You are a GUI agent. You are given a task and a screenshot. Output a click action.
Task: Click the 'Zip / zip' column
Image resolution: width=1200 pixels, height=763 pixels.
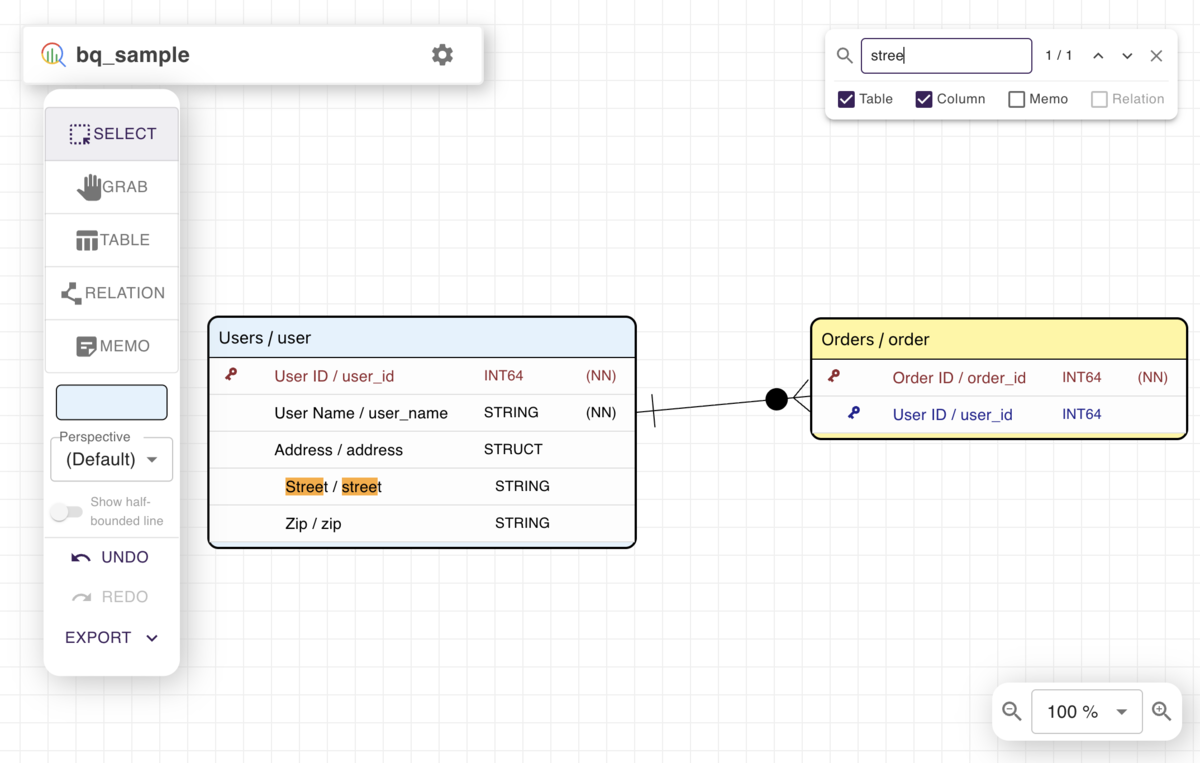(313, 524)
